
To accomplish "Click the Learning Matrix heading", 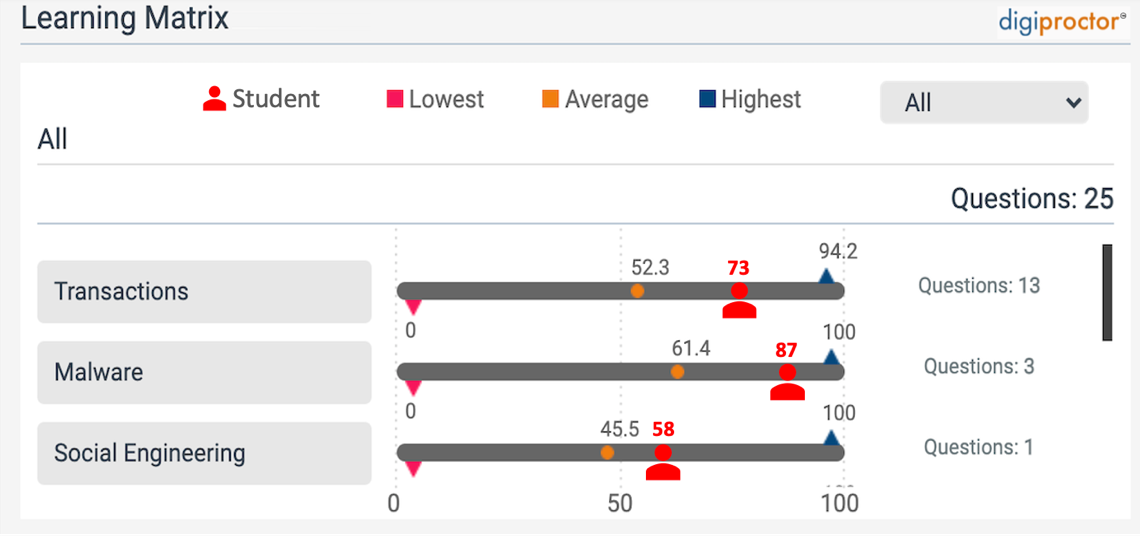I will (x=125, y=18).
